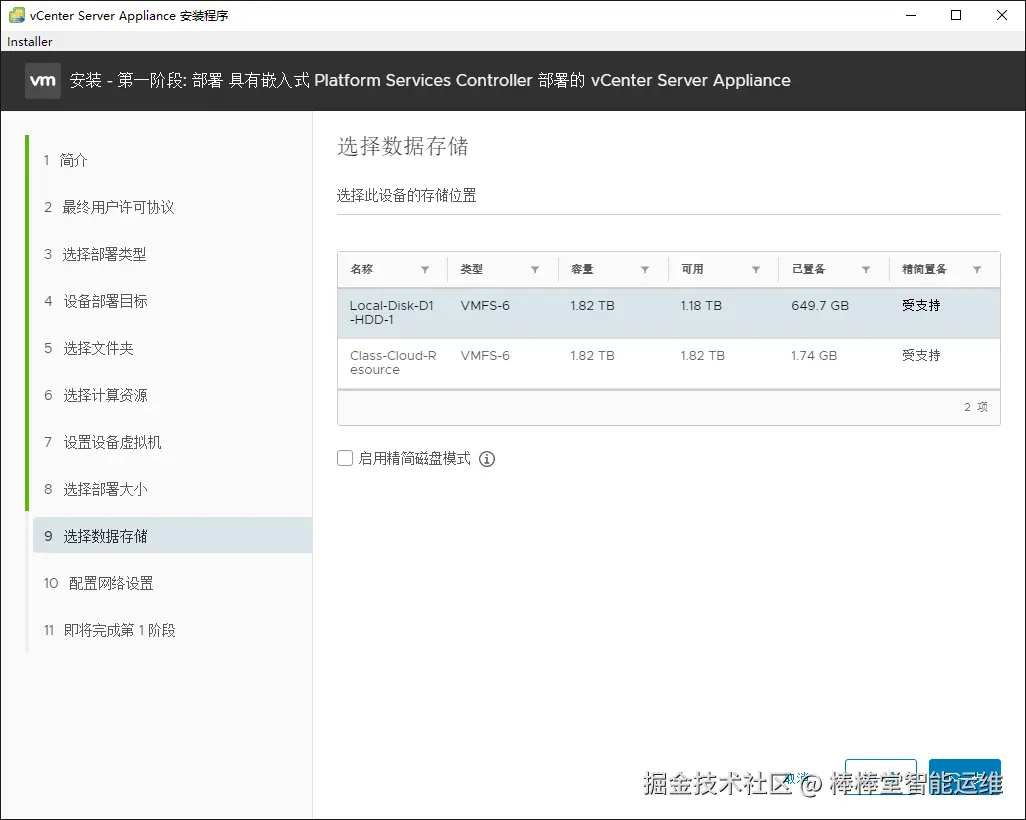Maximize the installer window
This screenshot has height=820, width=1026.
pos(956,15)
